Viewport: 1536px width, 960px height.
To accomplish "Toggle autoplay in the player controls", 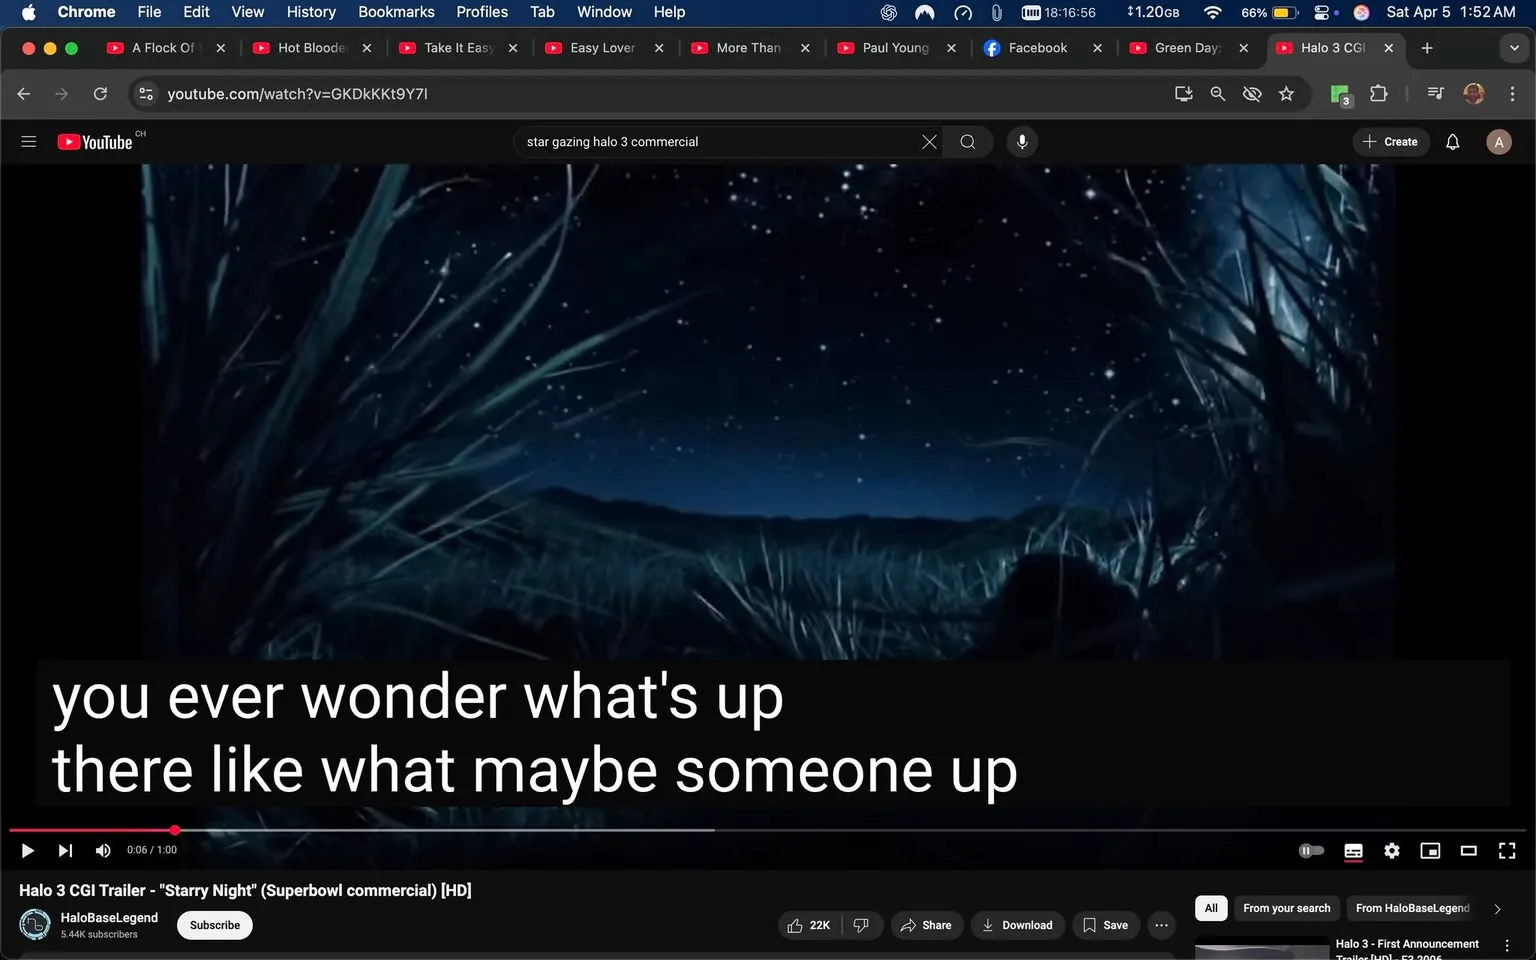I will tap(1311, 850).
